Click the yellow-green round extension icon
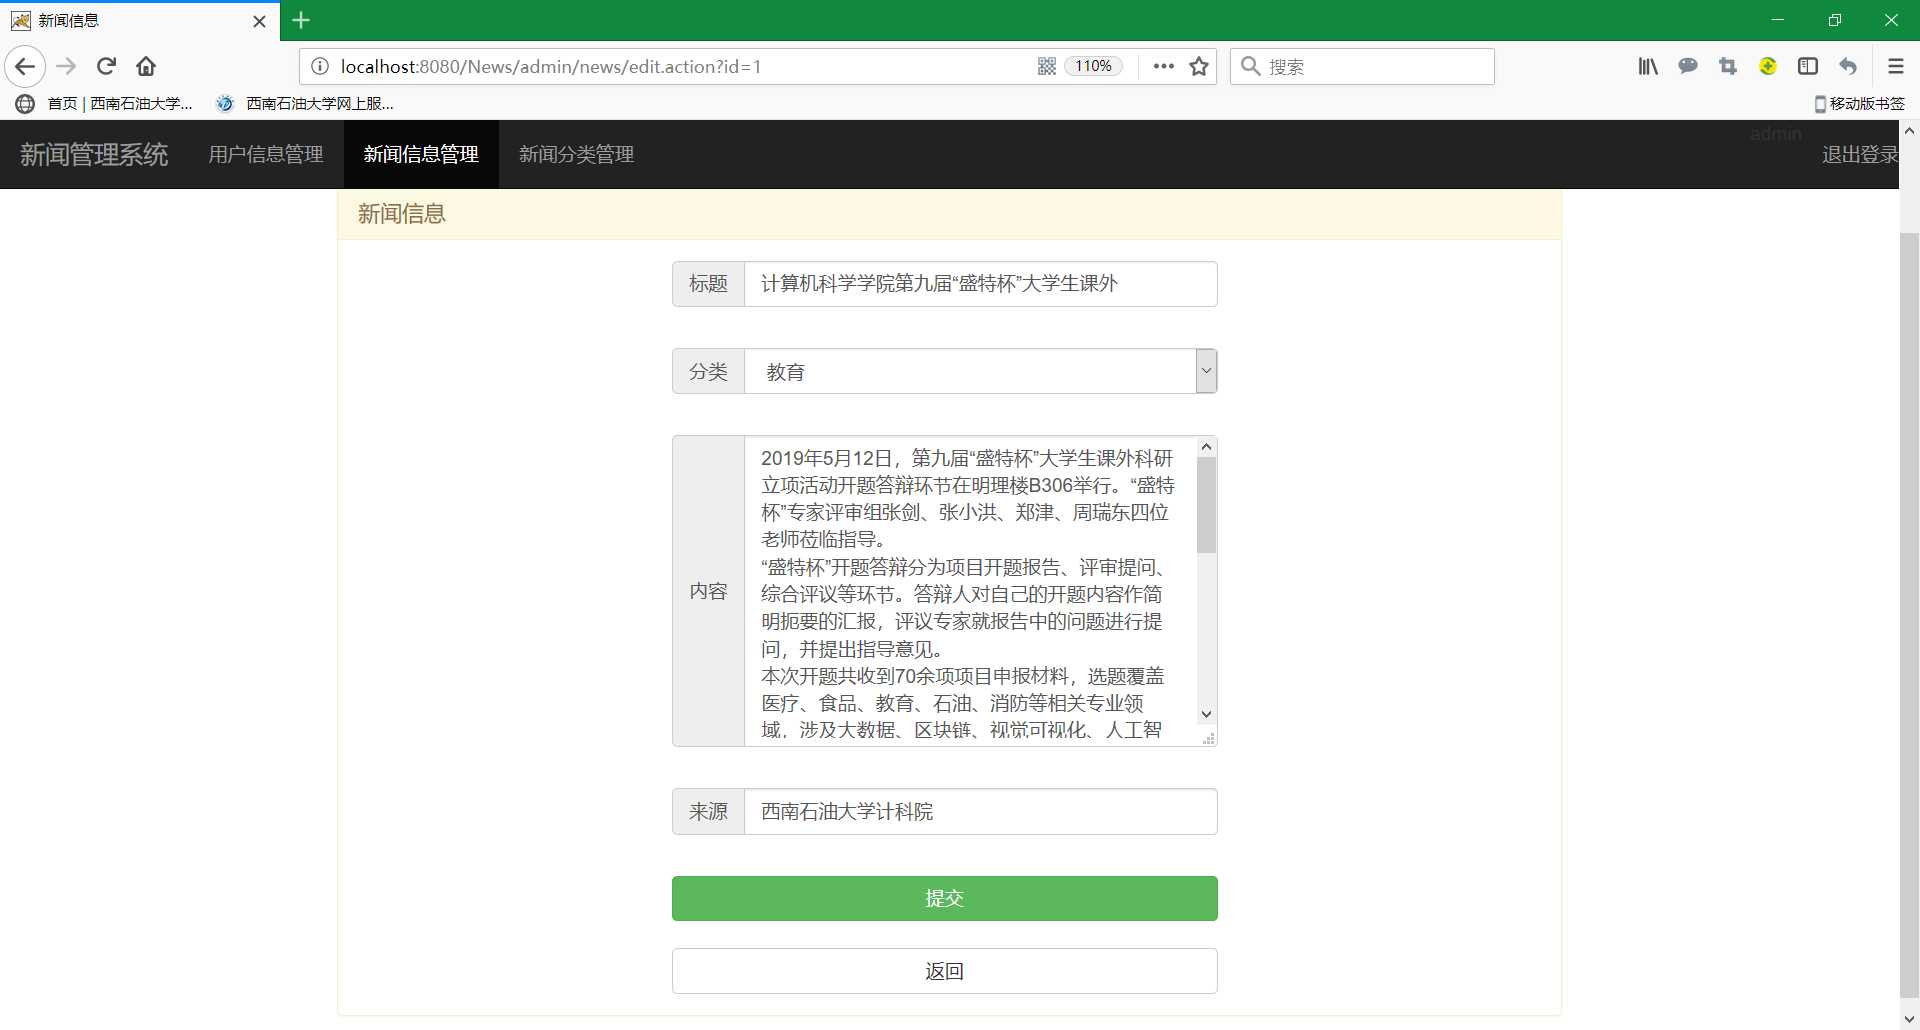The width and height of the screenshot is (1920, 1030). (1768, 67)
